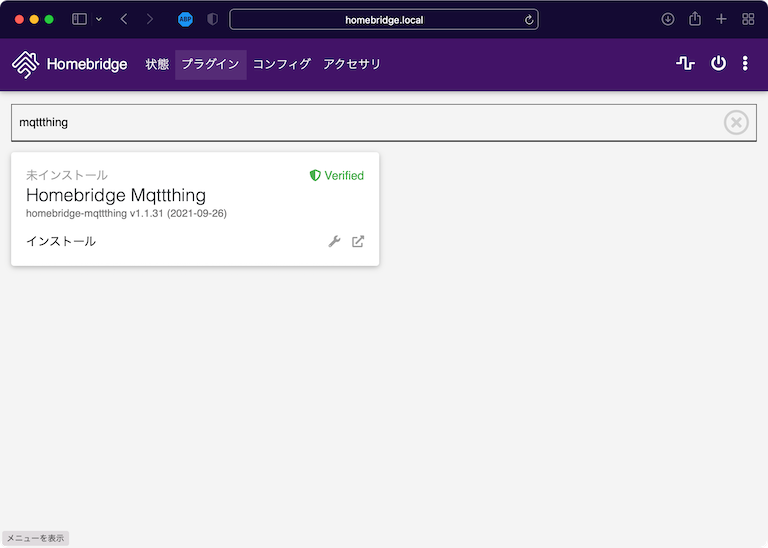Open the log viewer waveform icon
768x548 pixels.
[x=685, y=64]
